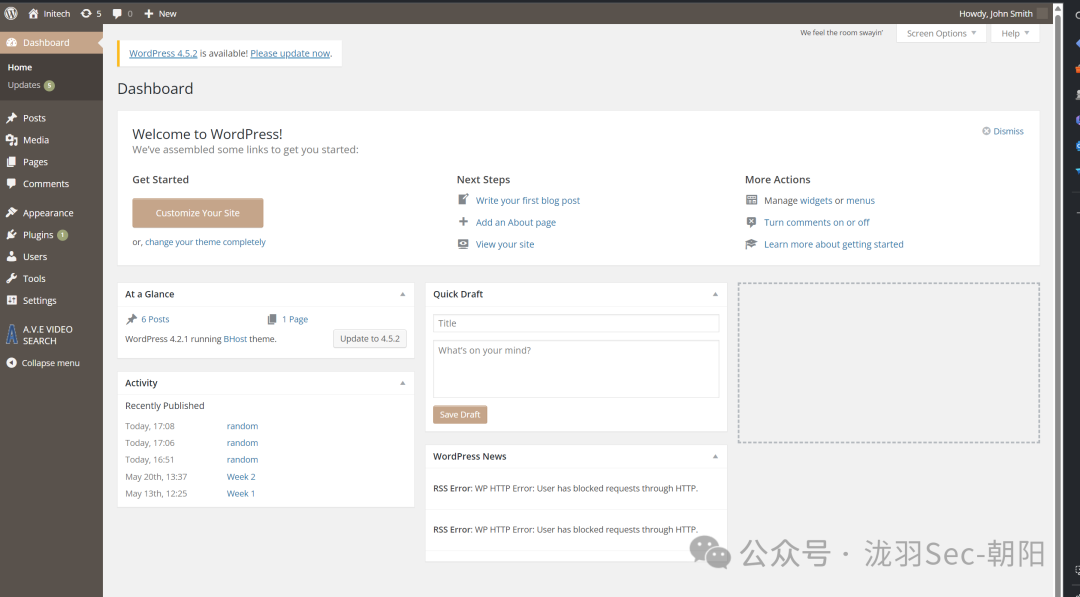Click the Update to 4.5.2 button
This screenshot has height=597, width=1080.
pyautogui.click(x=370, y=339)
